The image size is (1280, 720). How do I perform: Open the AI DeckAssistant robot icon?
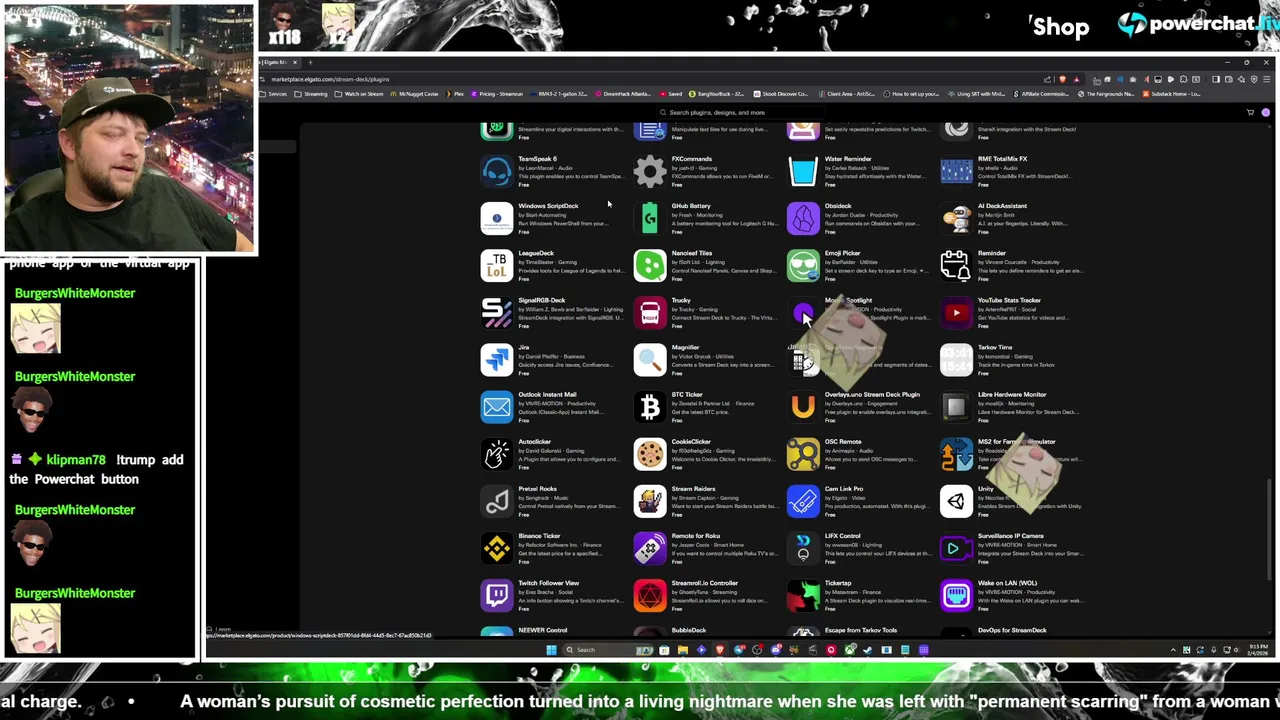click(956, 219)
